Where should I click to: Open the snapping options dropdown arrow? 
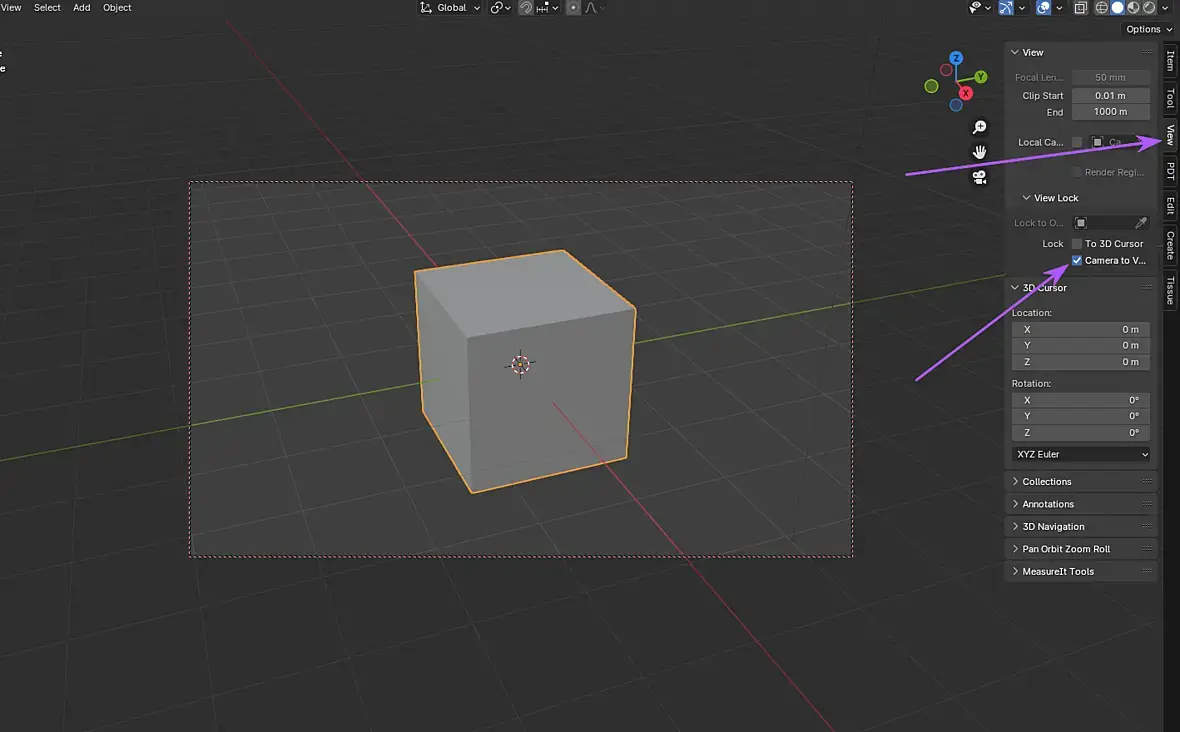pos(555,8)
